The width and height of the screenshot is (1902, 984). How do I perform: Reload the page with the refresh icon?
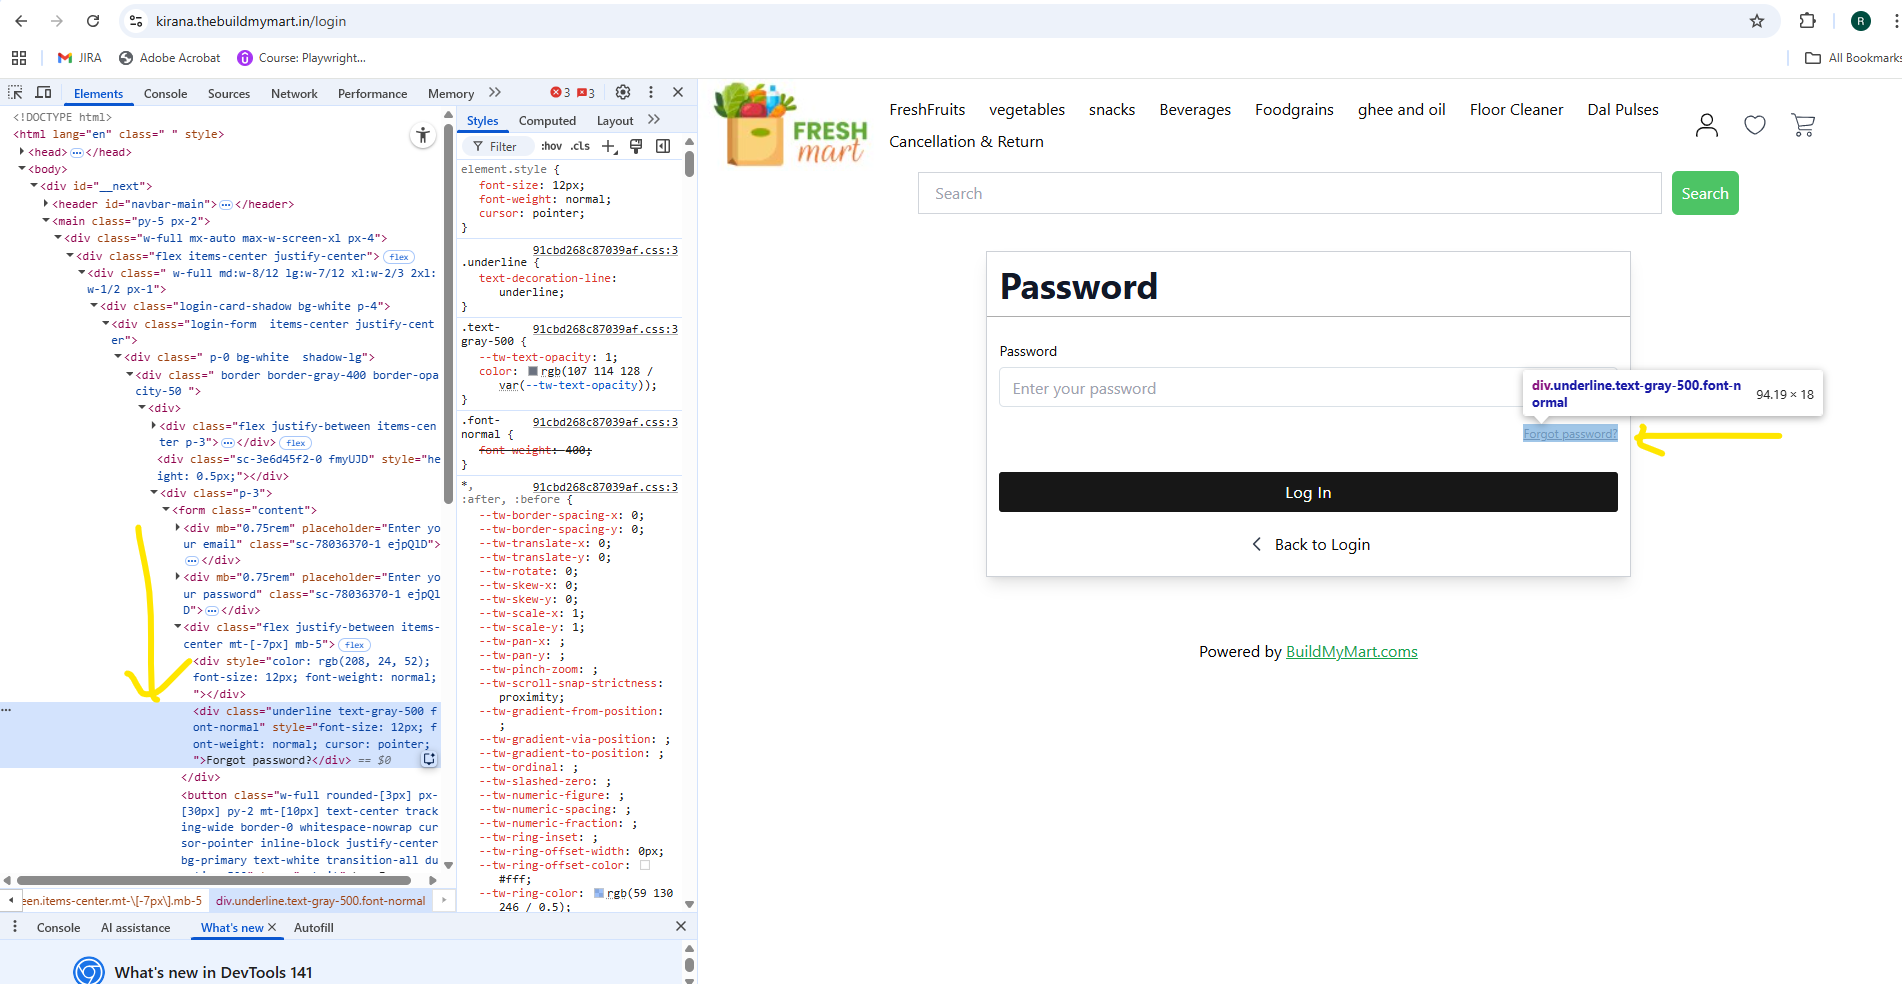[93, 21]
